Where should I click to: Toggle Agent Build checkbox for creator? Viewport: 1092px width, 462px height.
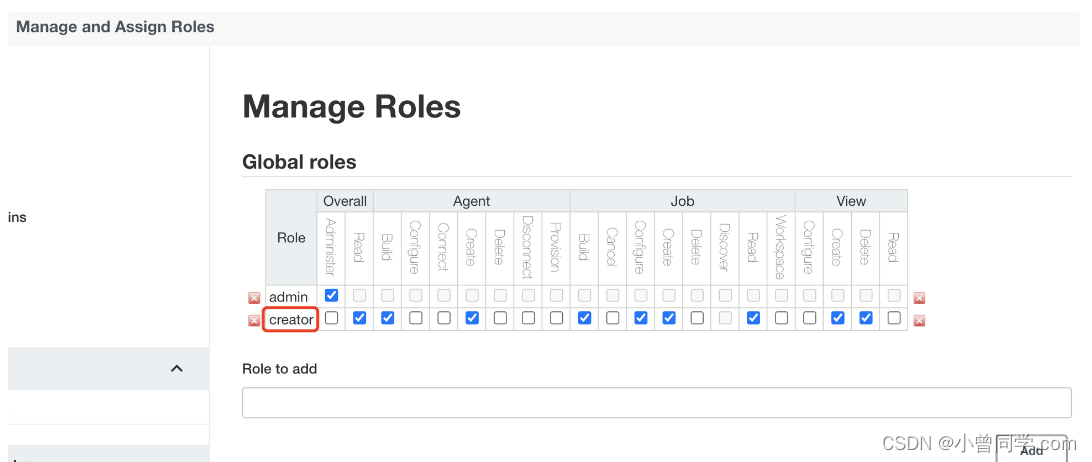(388, 318)
